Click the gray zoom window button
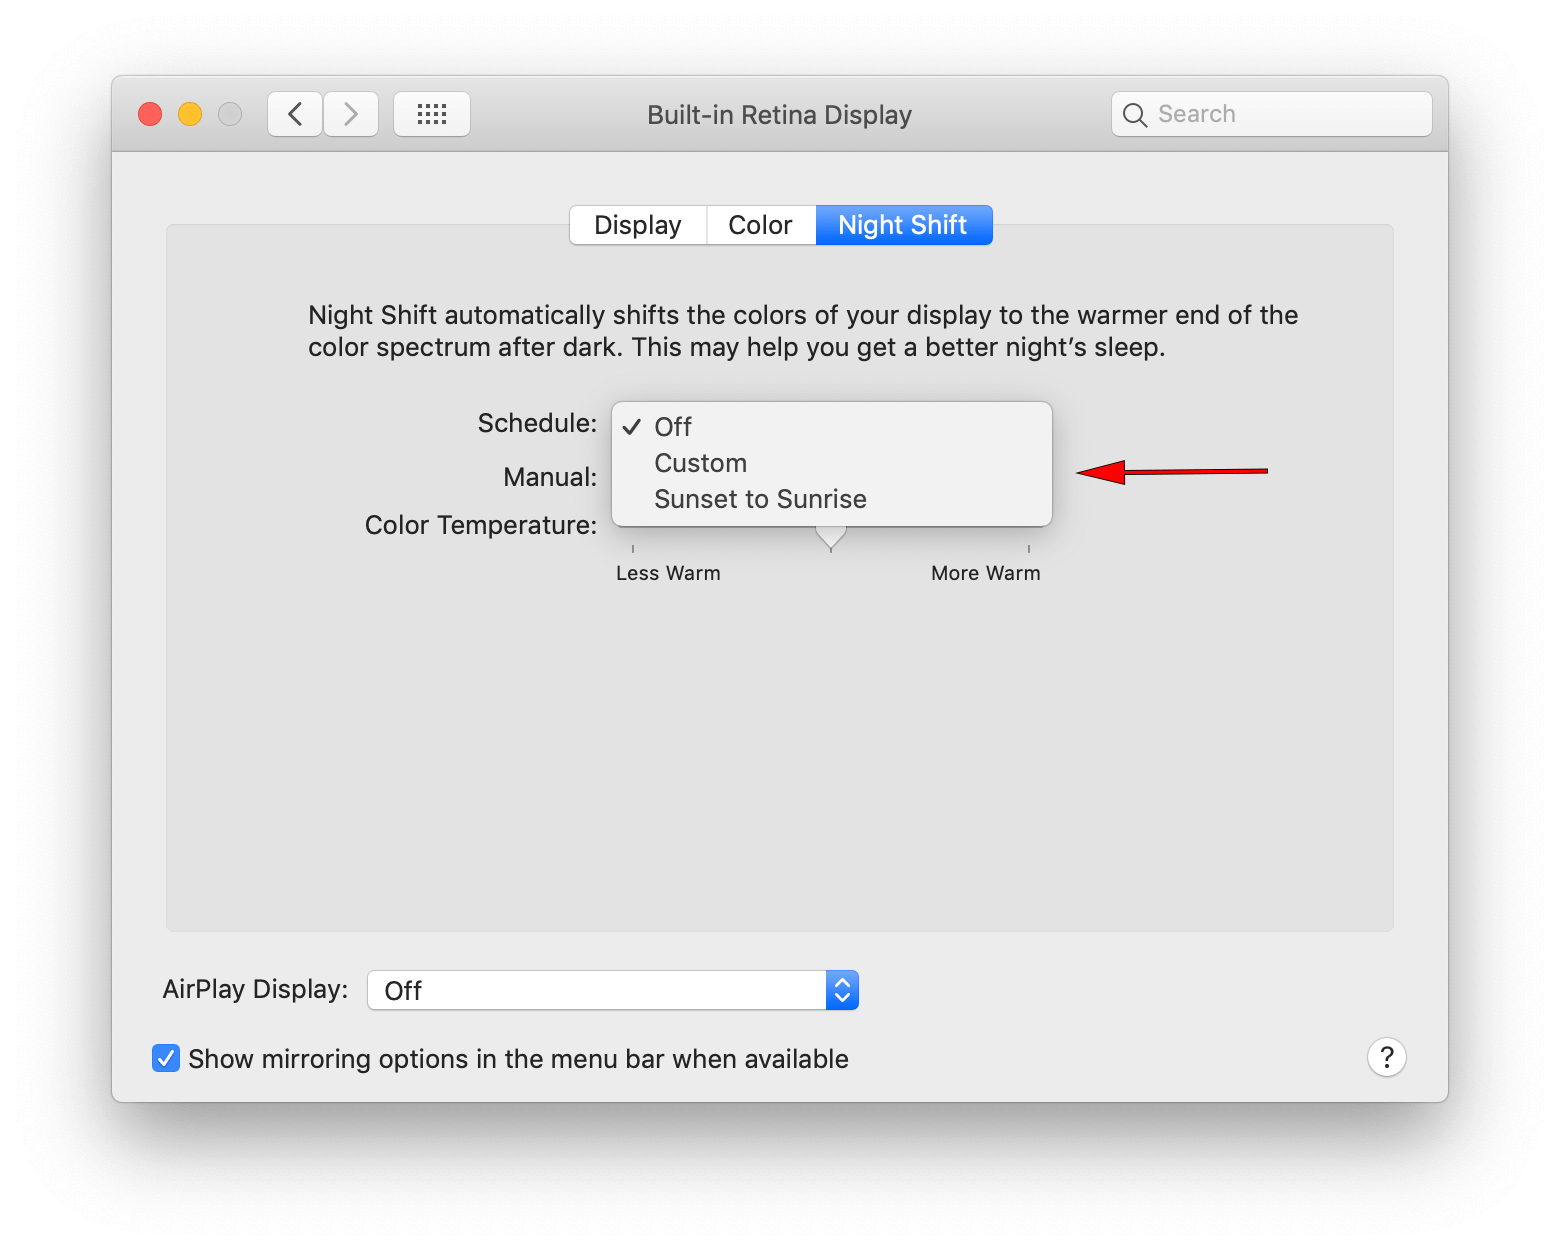The image size is (1560, 1250). pos(230,114)
